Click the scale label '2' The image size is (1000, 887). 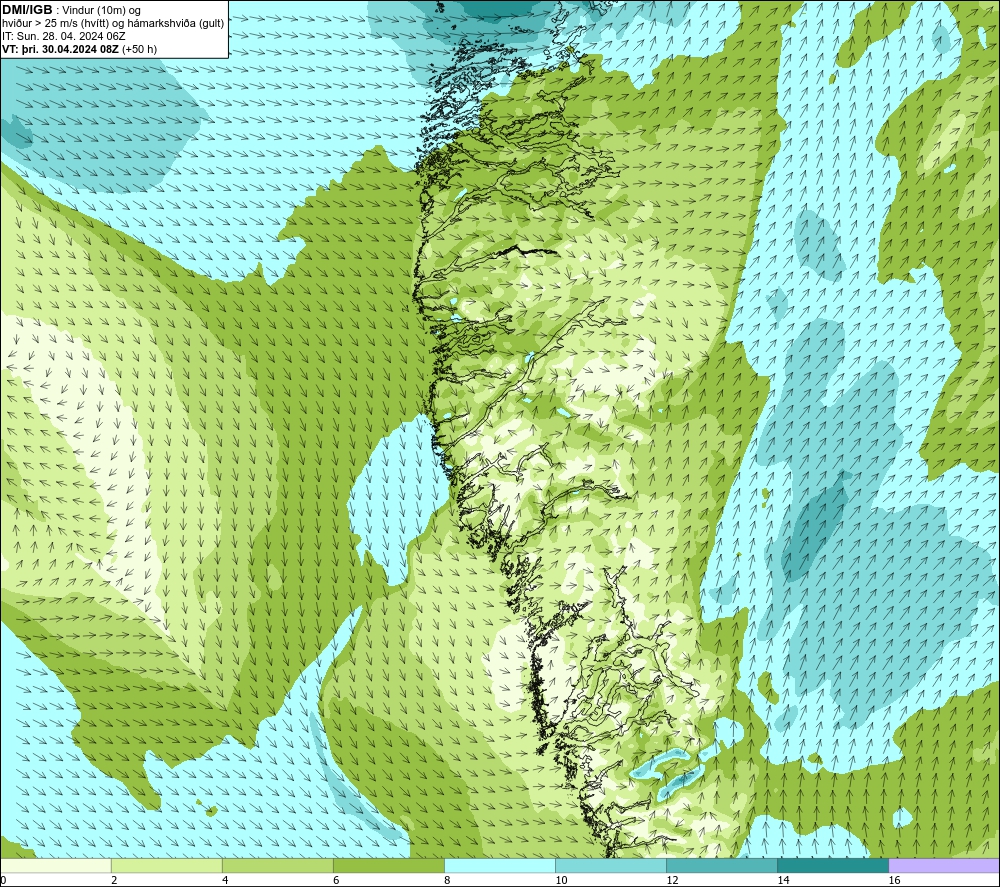tap(114, 881)
